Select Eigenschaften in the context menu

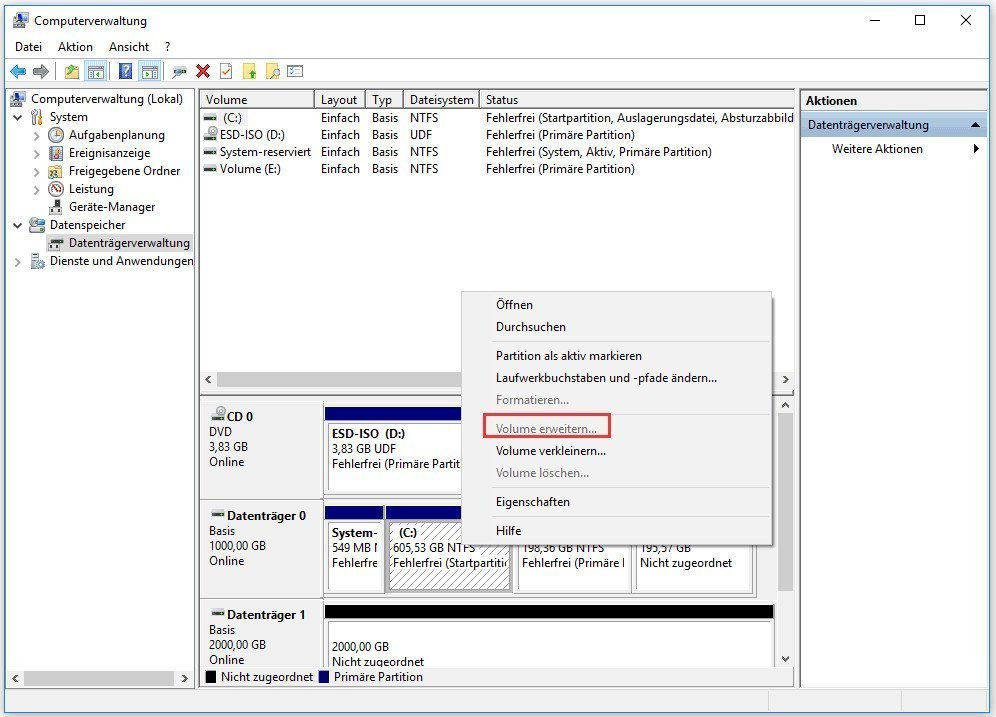tap(532, 502)
